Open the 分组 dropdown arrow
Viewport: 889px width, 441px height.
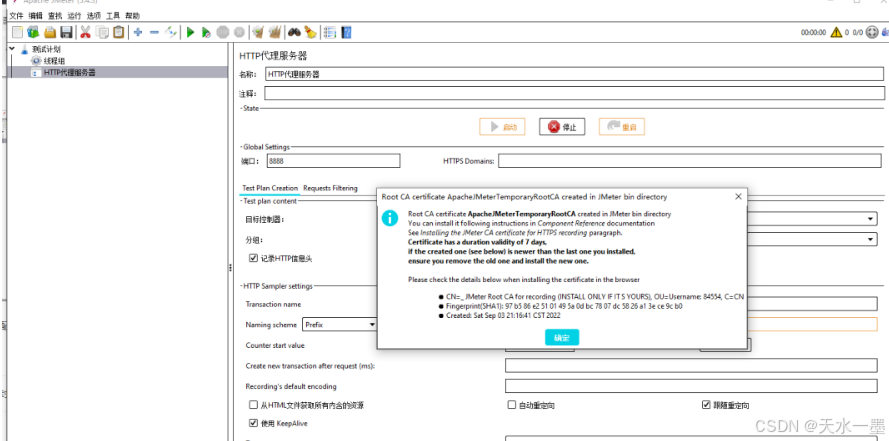tap(870, 240)
